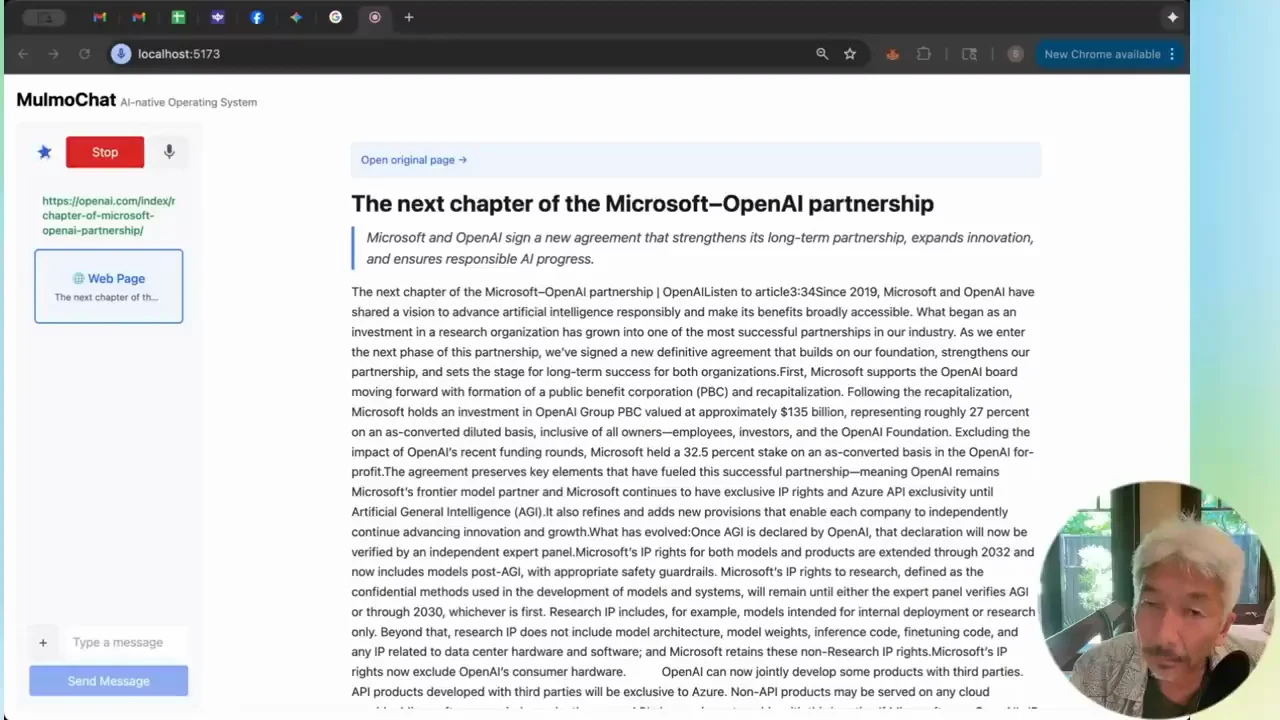This screenshot has height=720, width=1280.
Task: Open the Chrome three-dot menu
Action: click(x=1172, y=54)
